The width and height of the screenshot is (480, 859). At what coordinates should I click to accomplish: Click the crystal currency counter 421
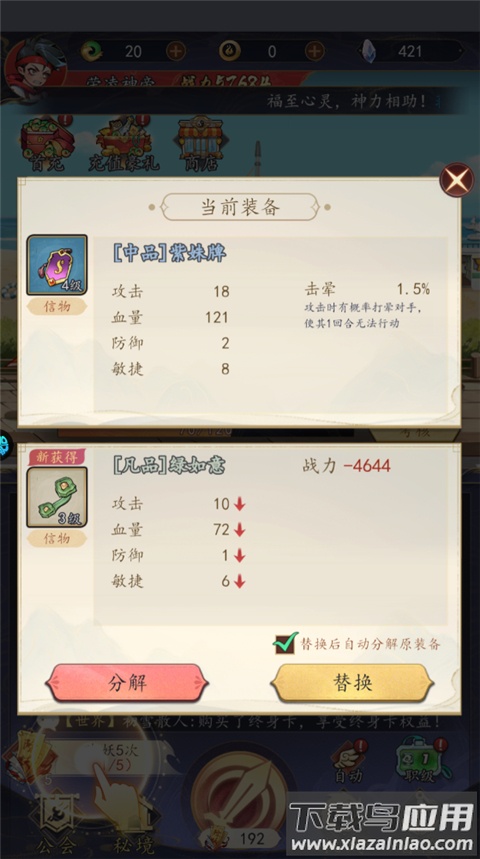[411, 52]
